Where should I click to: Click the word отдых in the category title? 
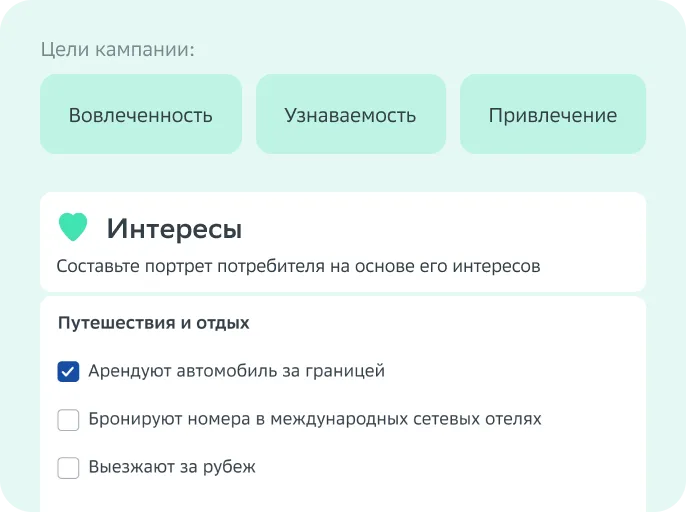[x=223, y=323]
